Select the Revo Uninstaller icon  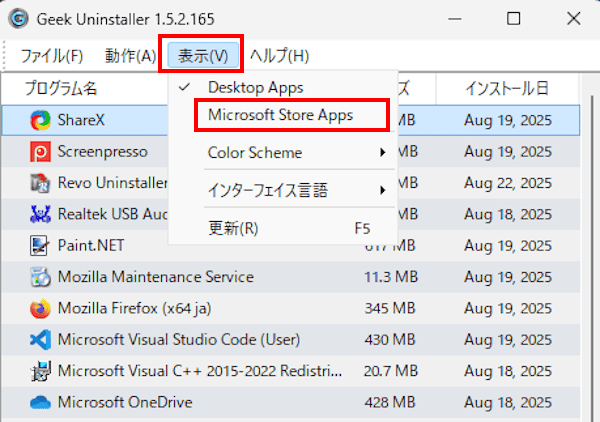point(40,183)
